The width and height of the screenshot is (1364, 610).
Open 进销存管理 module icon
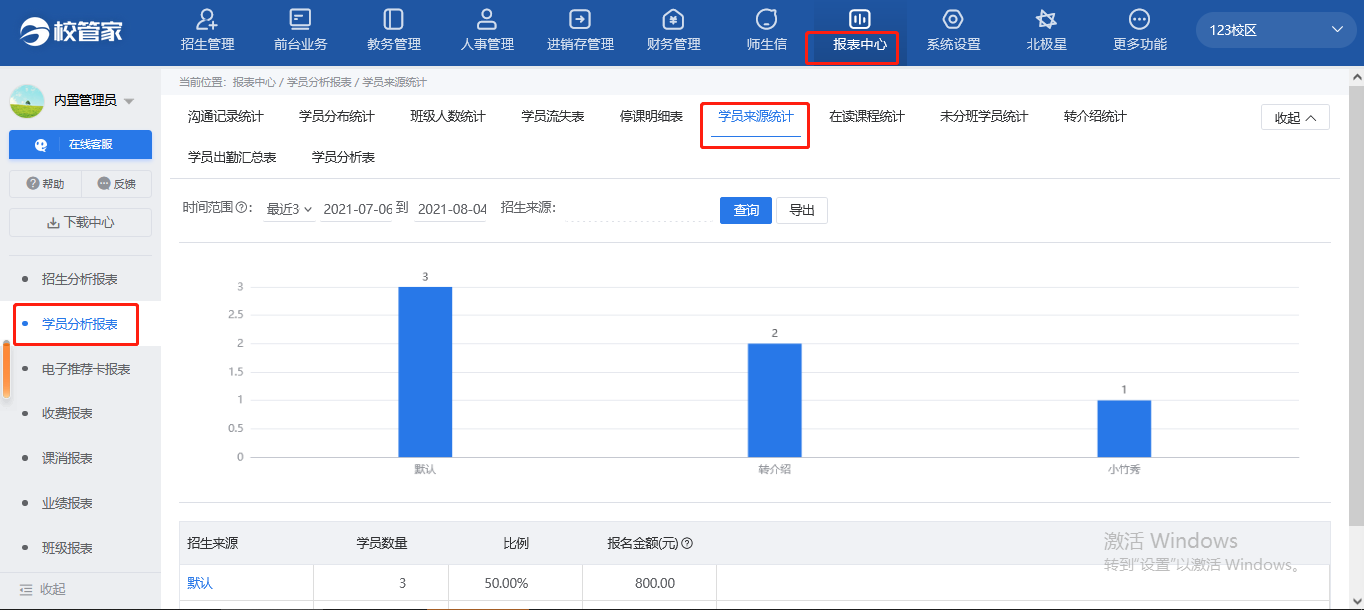580,19
